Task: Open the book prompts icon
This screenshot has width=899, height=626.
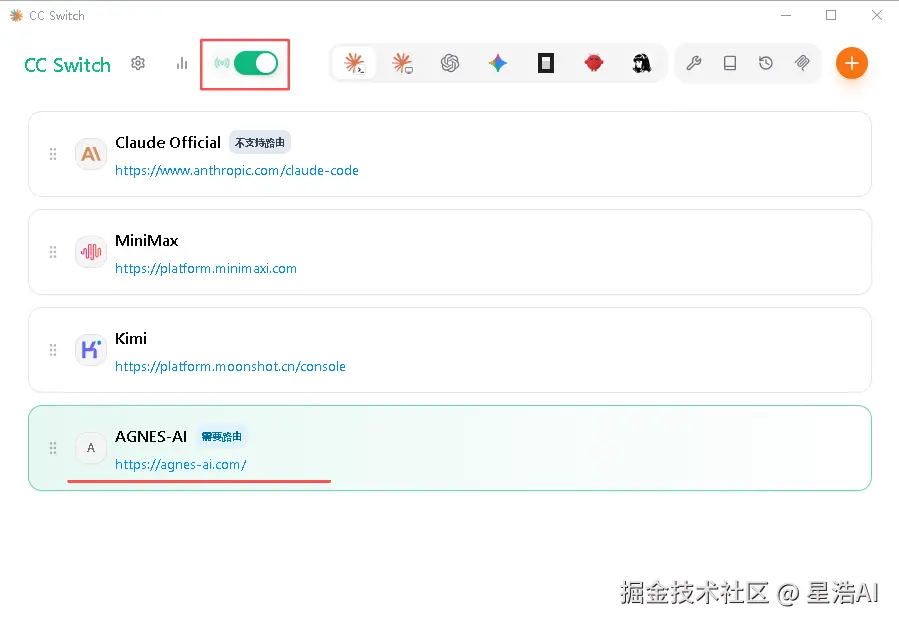Action: [x=730, y=63]
